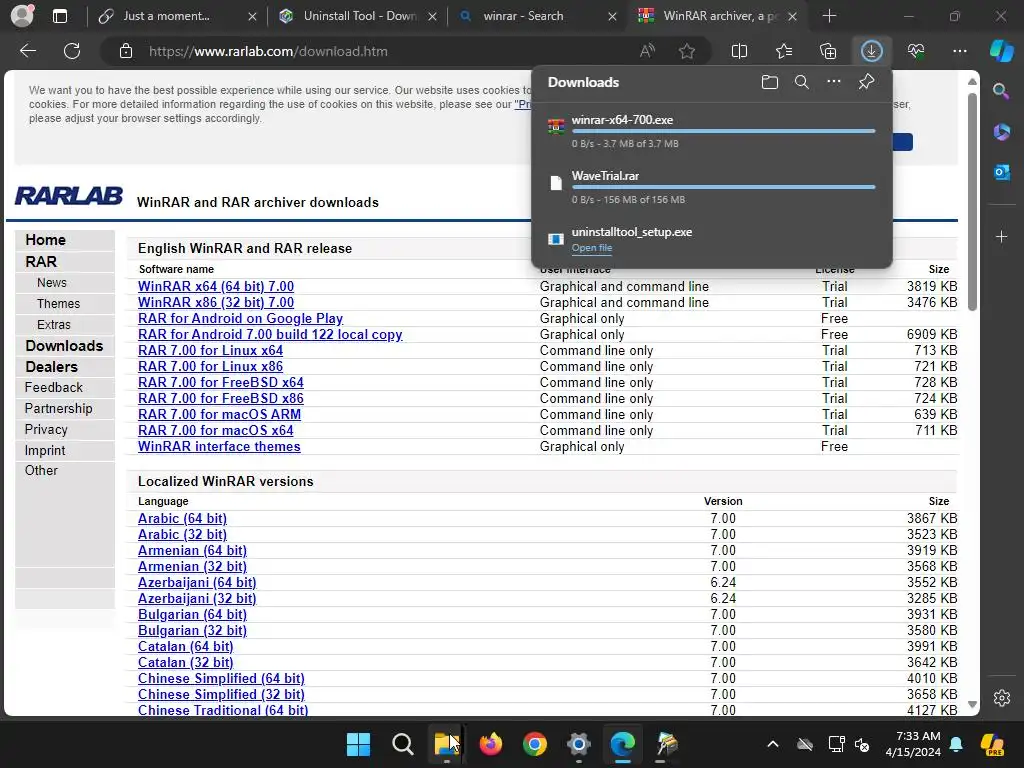The height and width of the screenshot is (768, 1024).
Task: Open the Microsoft 365 sidebar icon
Action: pos(1001,132)
